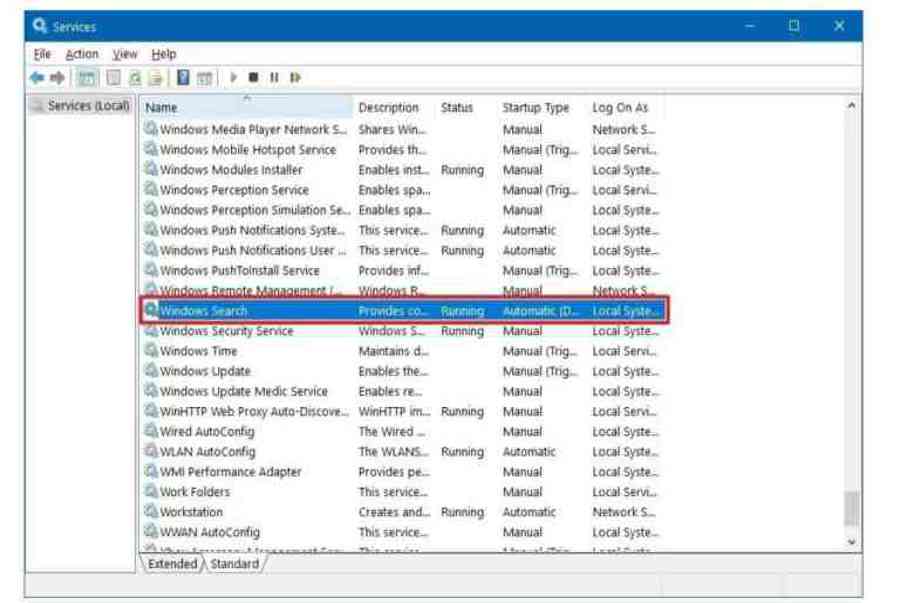Select Windows Mobile Hotspot Service row
Screen dimensions: 900x603
click(404, 150)
